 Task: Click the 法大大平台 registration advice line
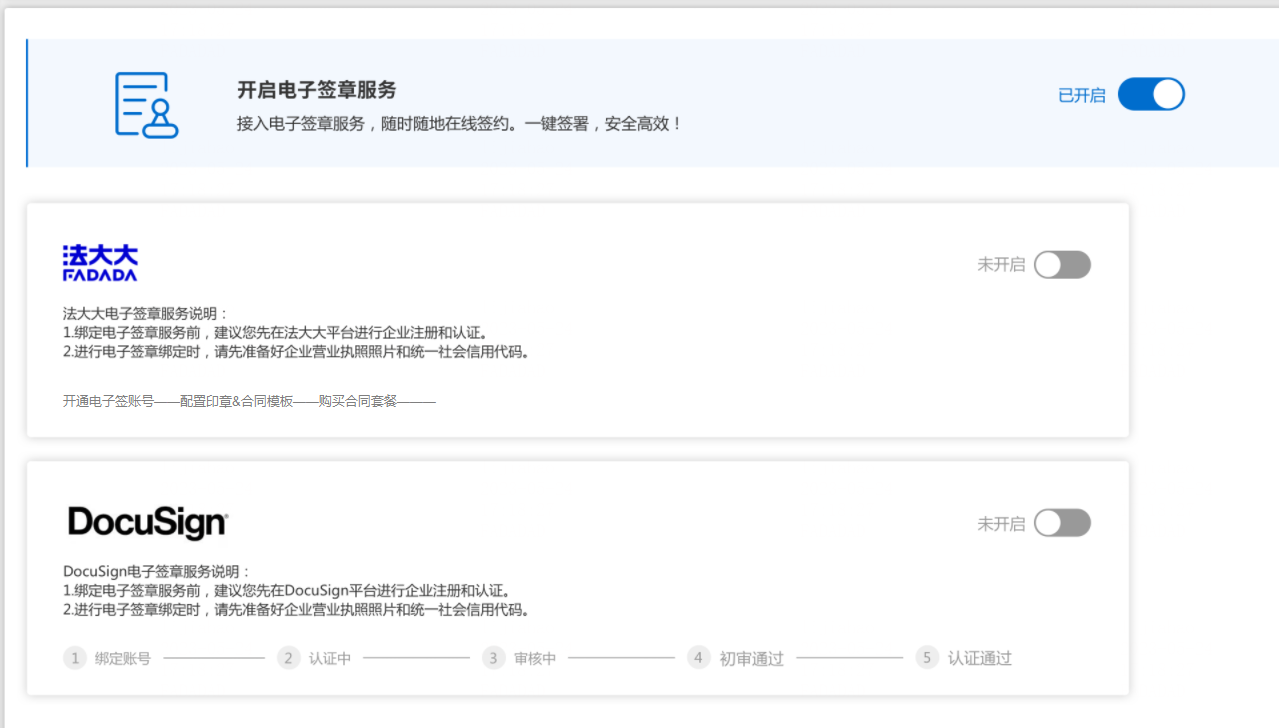(x=275, y=333)
